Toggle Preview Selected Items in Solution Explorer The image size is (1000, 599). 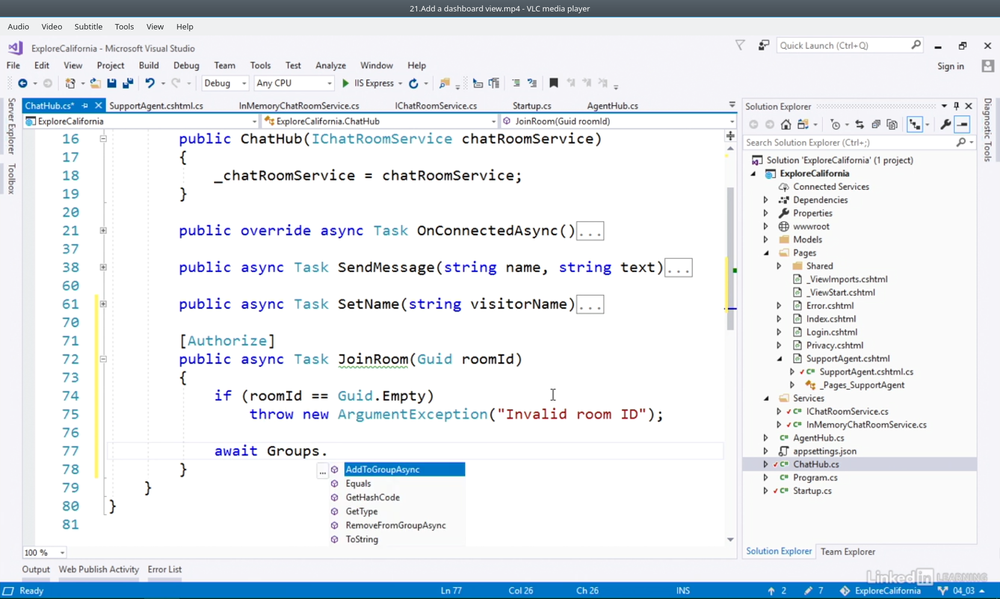[x=962, y=124]
